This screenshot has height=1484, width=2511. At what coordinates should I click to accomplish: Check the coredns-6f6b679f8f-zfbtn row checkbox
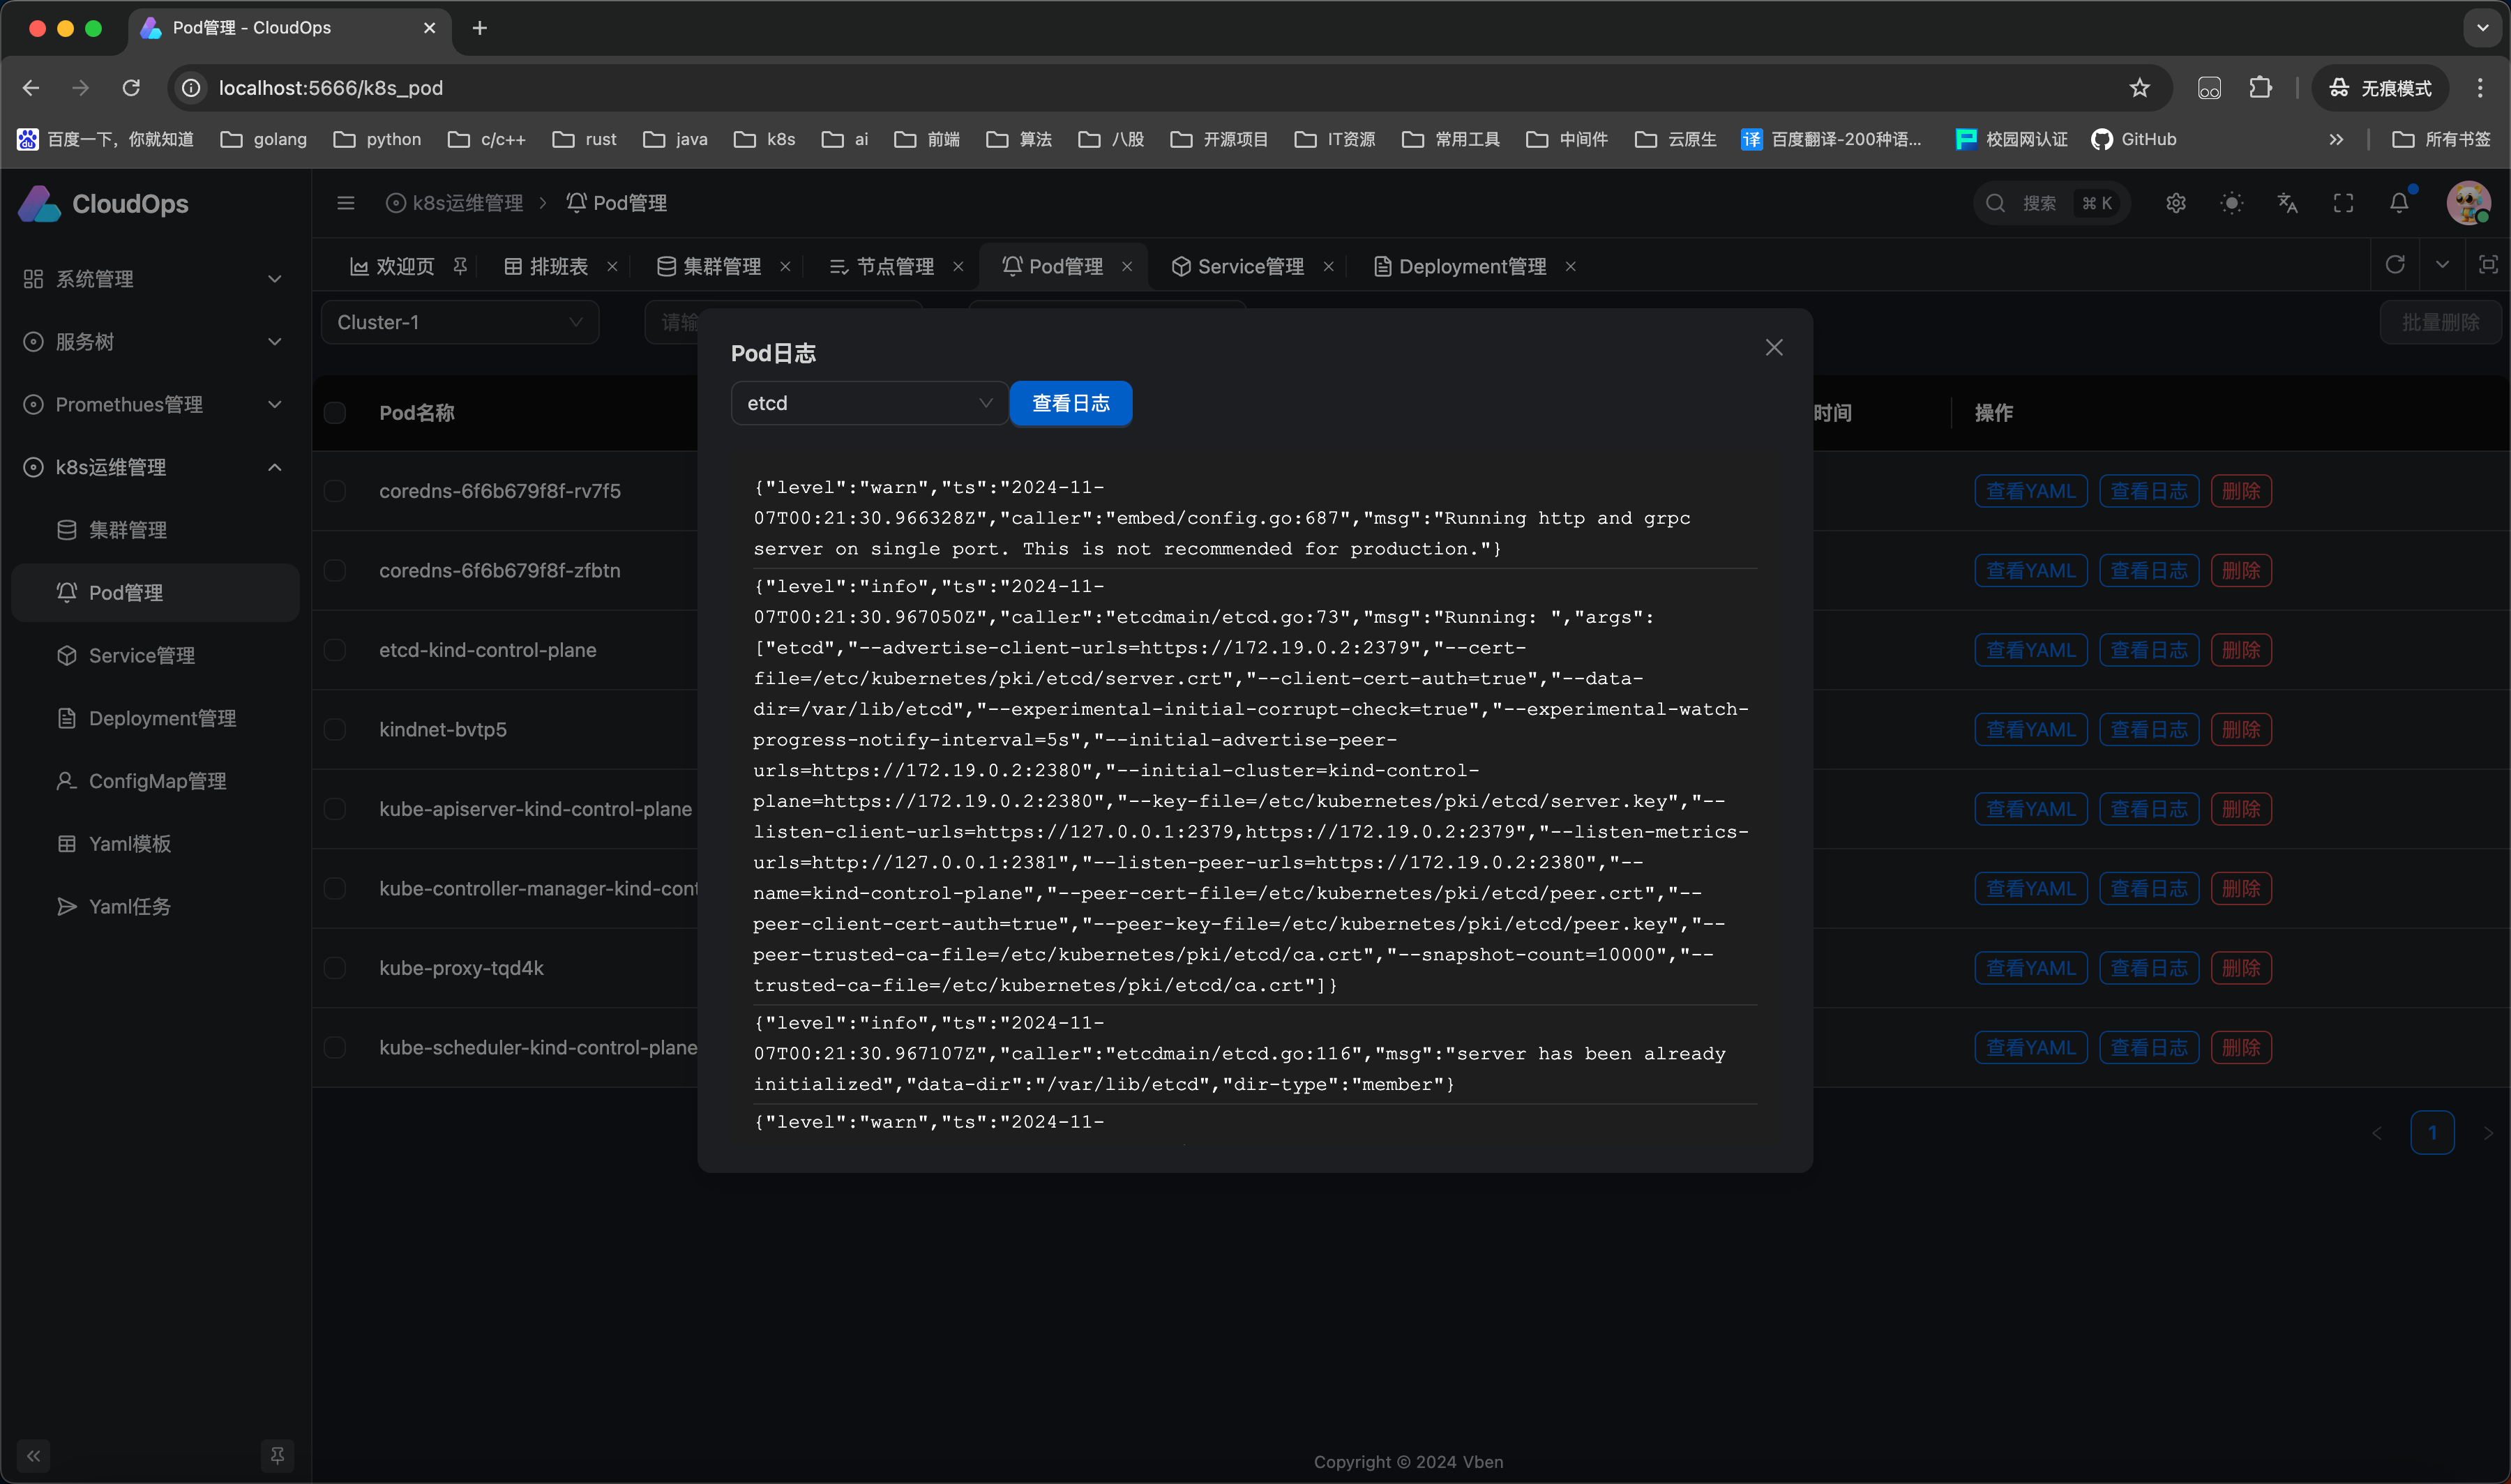pos(335,570)
